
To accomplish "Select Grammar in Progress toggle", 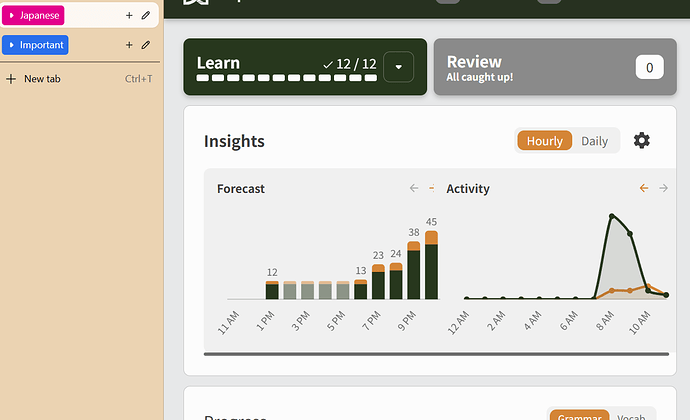I will (580, 416).
